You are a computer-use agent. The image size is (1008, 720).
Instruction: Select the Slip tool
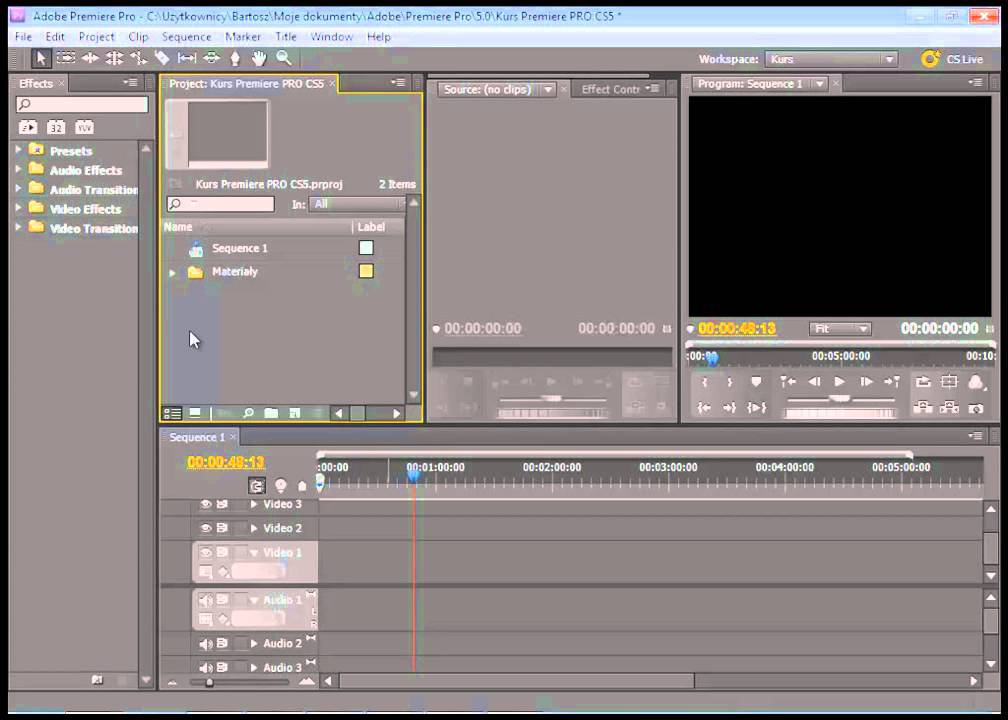point(187,58)
